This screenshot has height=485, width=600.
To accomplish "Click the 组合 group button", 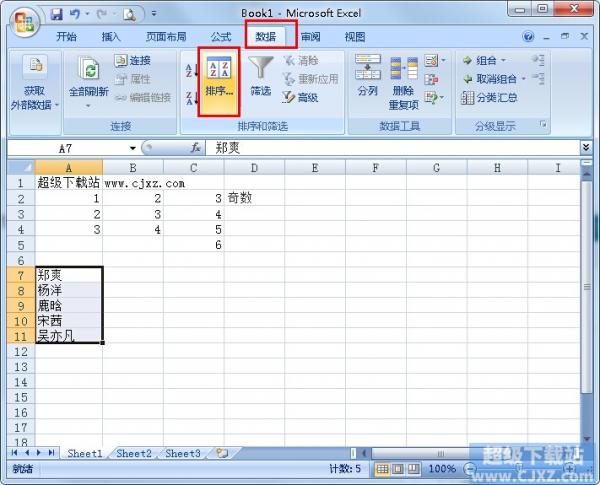I will click(x=480, y=60).
